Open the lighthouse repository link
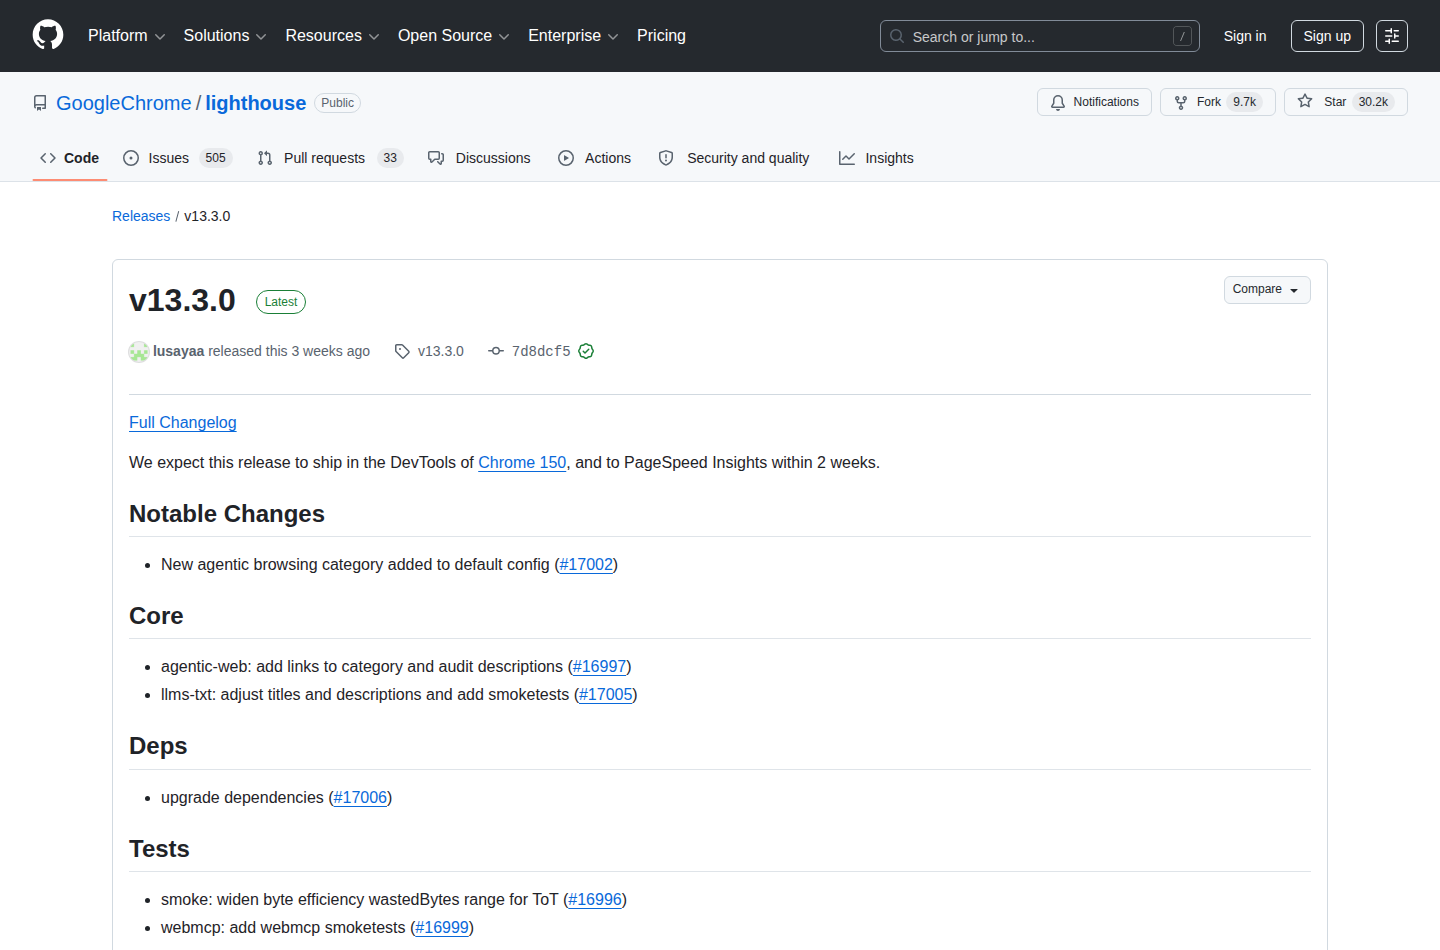 (x=256, y=103)
